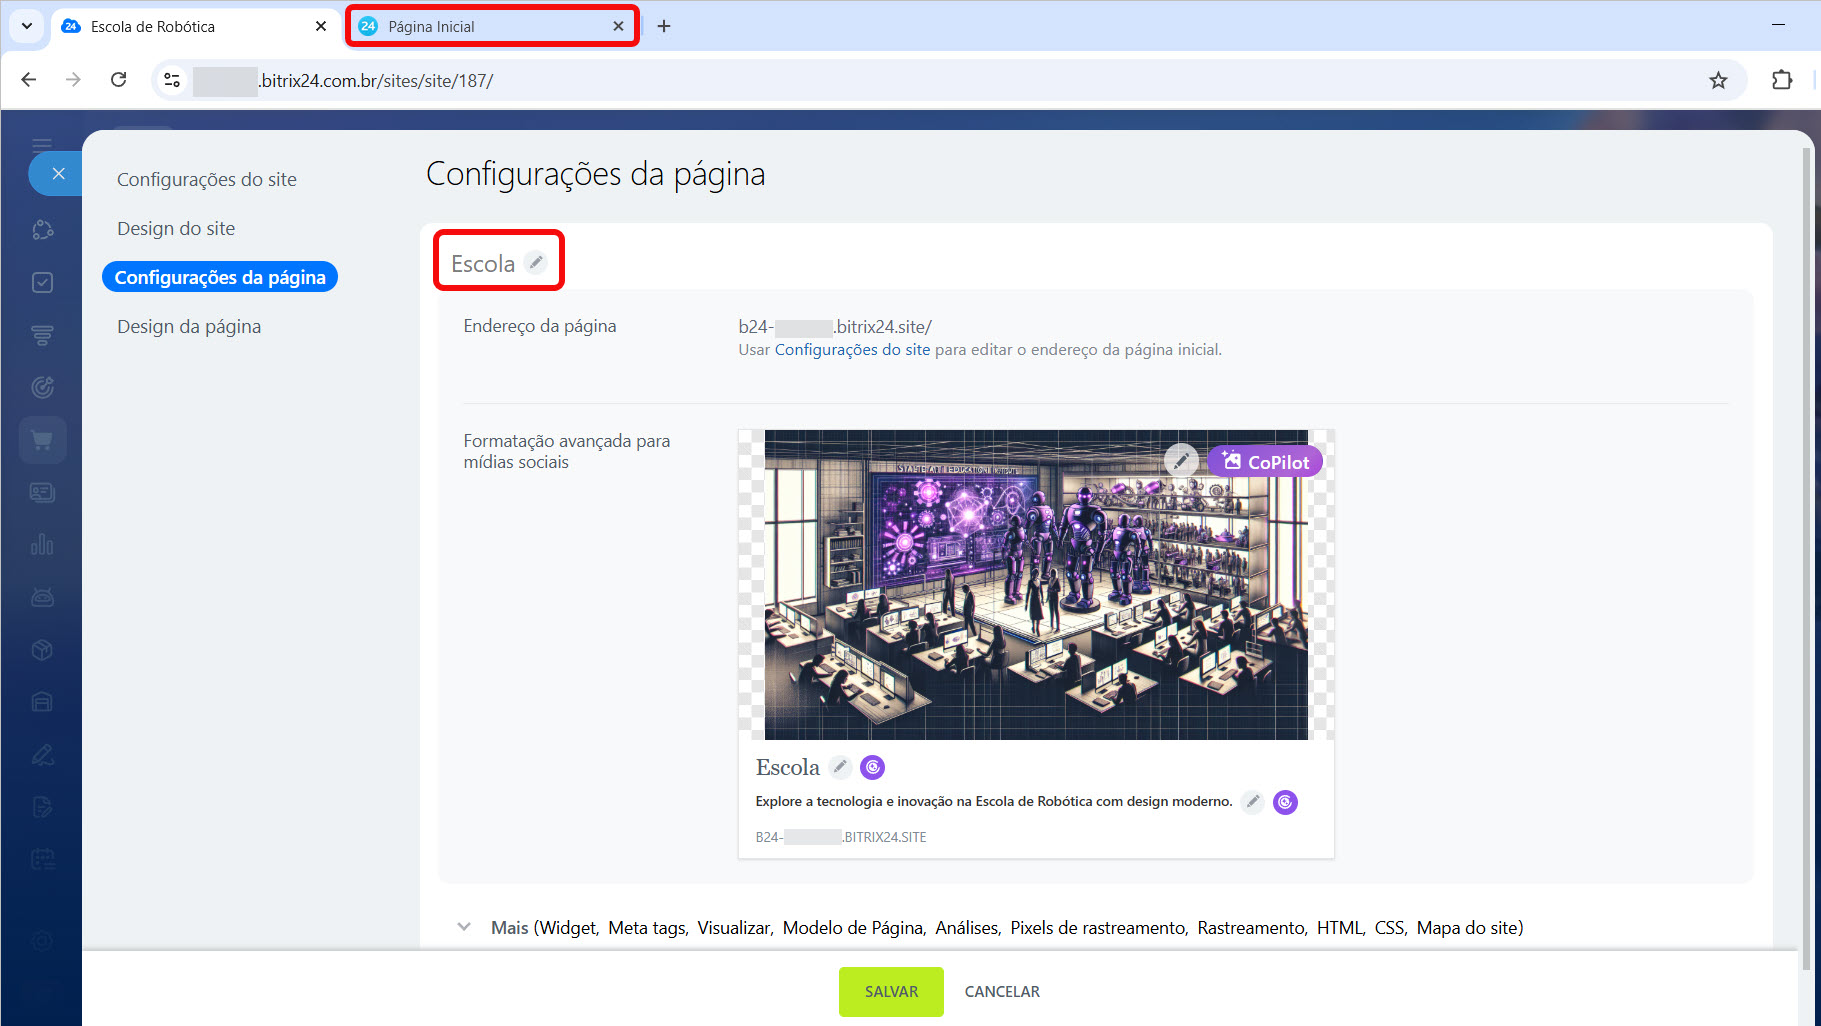The image size is (1821, 1026).
Task: Click pencil icon next to Escola page title
Action: coord(536,263)
